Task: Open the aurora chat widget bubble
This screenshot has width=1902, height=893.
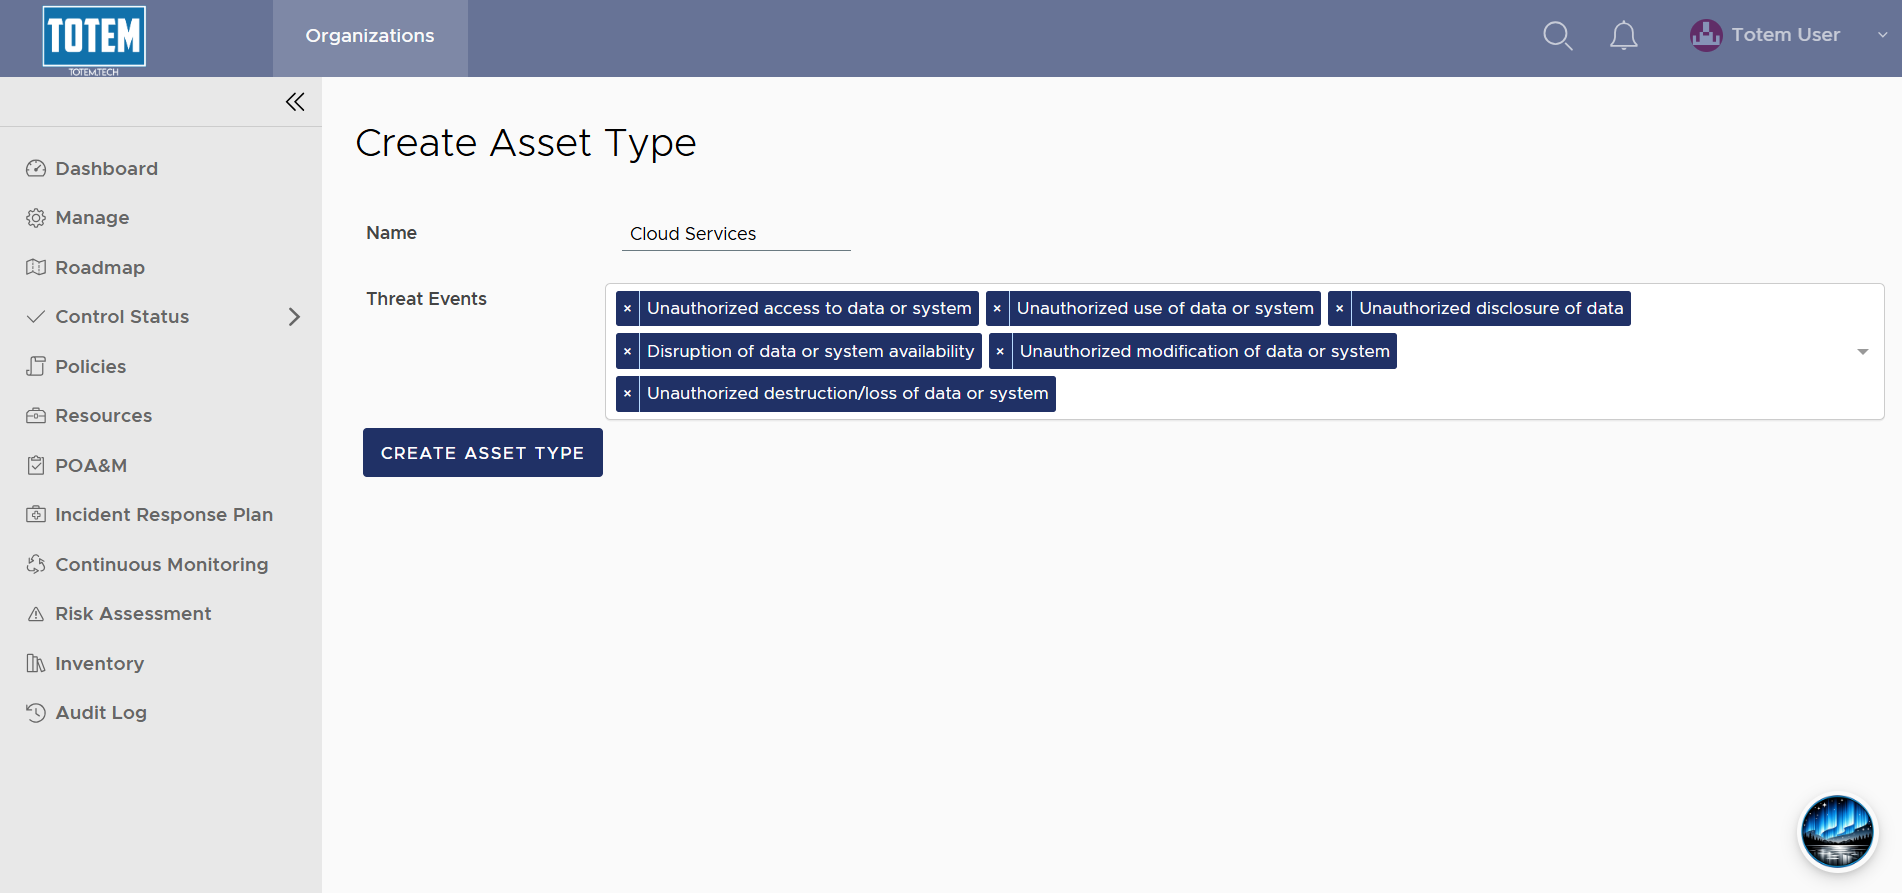Action: (1837, 832)
